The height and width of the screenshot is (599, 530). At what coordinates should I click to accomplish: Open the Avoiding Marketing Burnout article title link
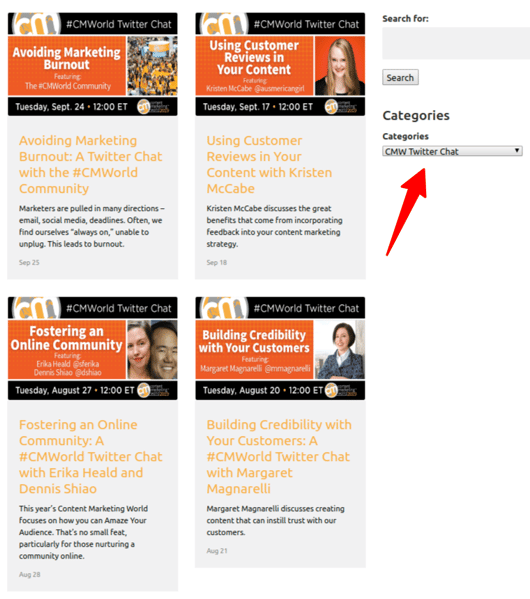click(91, 165)
